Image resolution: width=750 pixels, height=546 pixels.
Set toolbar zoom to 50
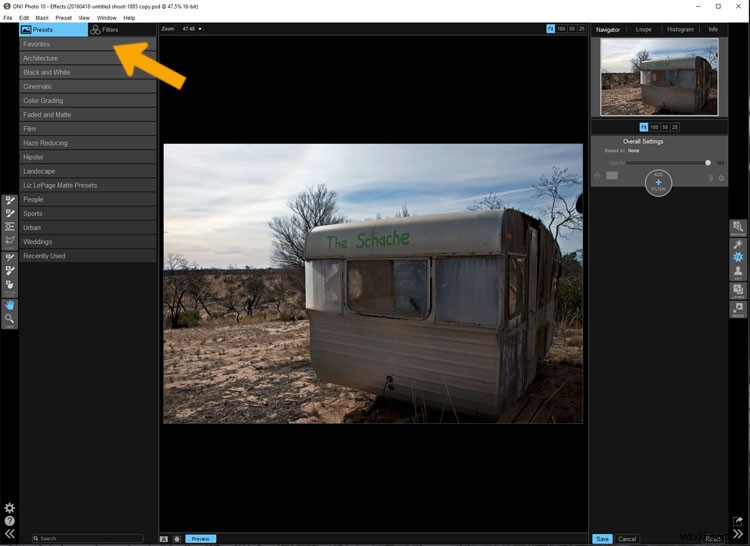pyautogui.click(x=572, y=29)
